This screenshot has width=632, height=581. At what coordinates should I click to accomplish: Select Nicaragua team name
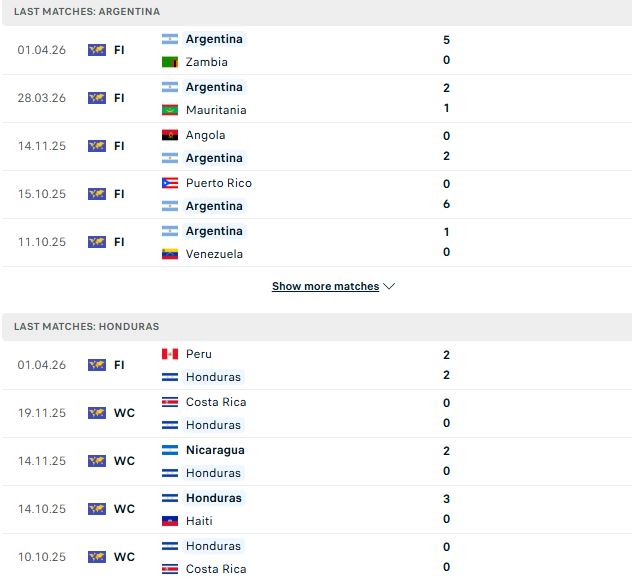tap(215, 450)
